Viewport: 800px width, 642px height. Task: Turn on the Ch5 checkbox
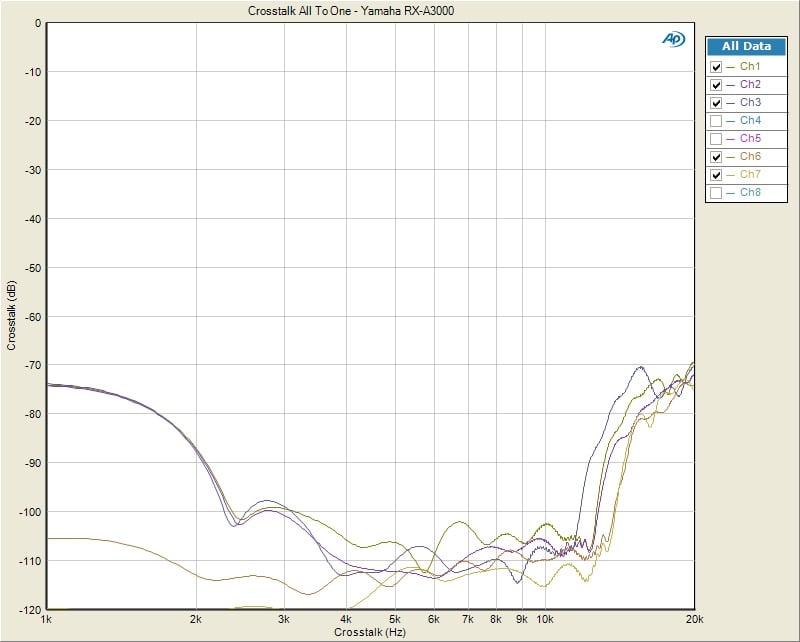[716, 139]
